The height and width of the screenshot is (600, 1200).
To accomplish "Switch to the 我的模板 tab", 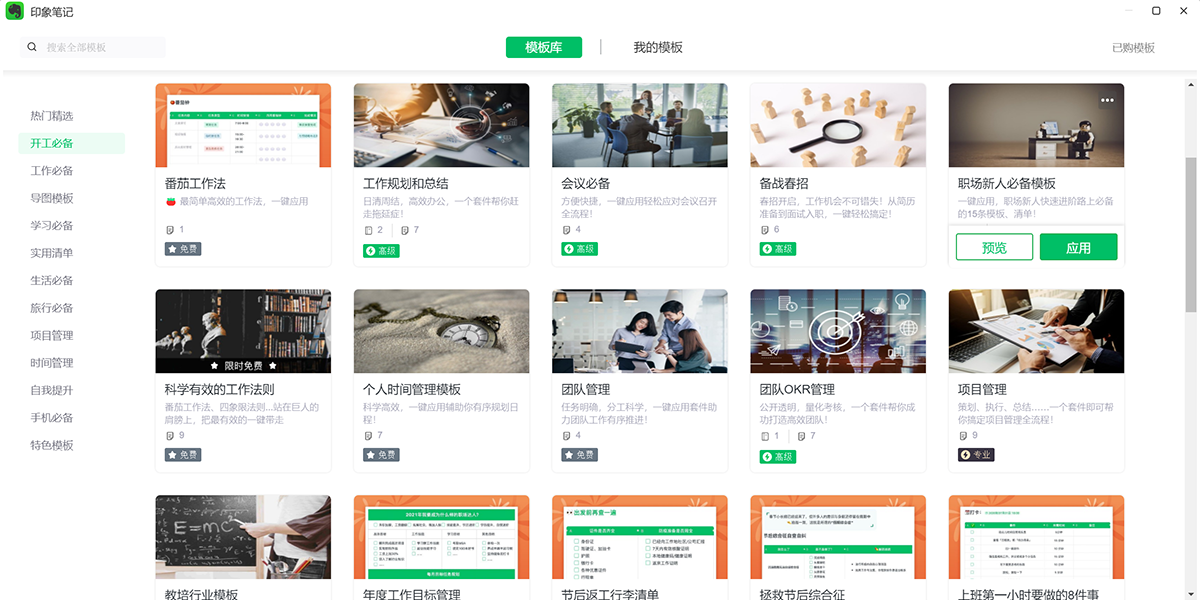I will 658,47.
